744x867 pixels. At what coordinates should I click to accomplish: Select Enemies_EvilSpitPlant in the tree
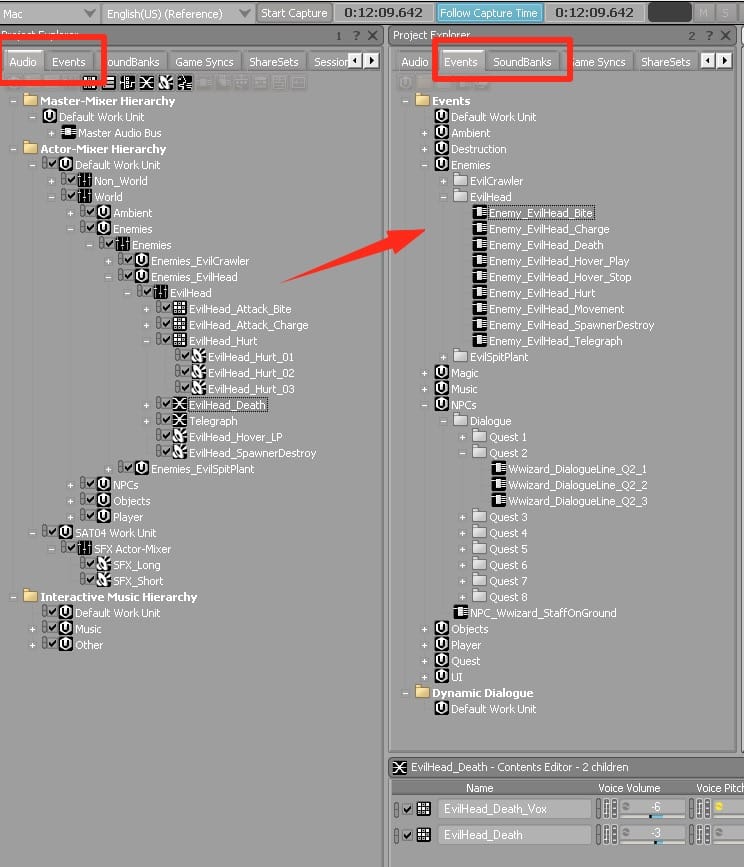[x=202, y=469]
